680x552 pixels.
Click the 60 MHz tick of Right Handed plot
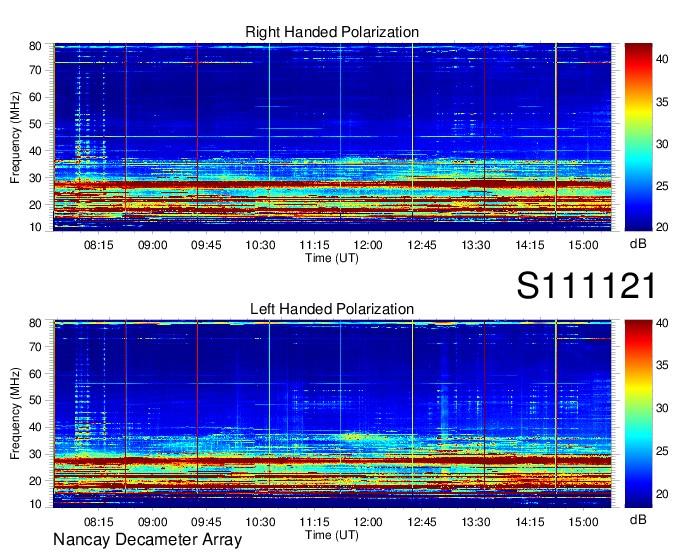[x=35, y=97]
